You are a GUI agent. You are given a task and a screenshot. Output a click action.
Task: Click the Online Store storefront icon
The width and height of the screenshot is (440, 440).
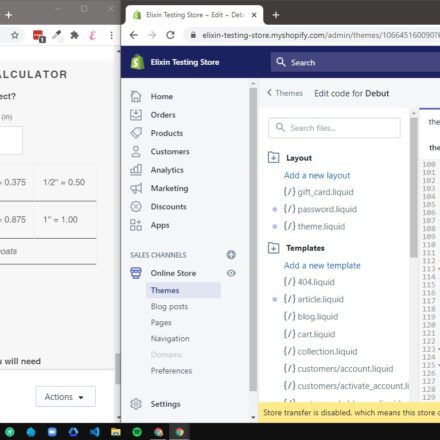[x=136, y=273]
